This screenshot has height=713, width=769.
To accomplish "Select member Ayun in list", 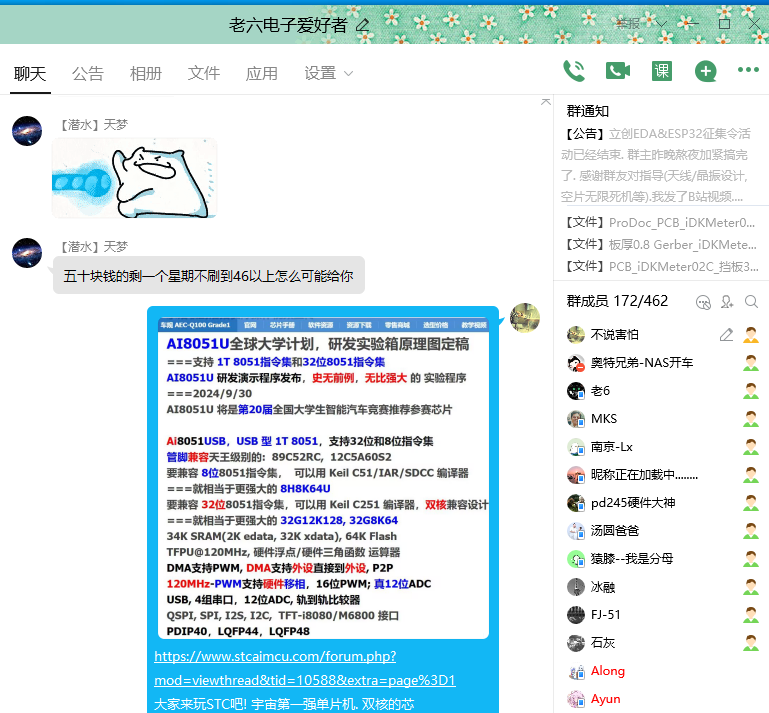I will tap(662, 699).
